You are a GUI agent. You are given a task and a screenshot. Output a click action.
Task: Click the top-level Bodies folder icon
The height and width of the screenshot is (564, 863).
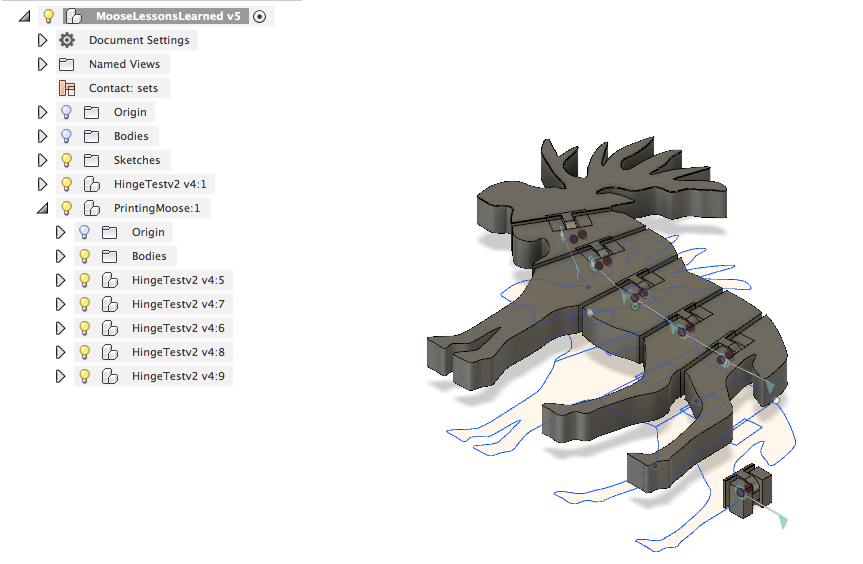pos(91,136)
